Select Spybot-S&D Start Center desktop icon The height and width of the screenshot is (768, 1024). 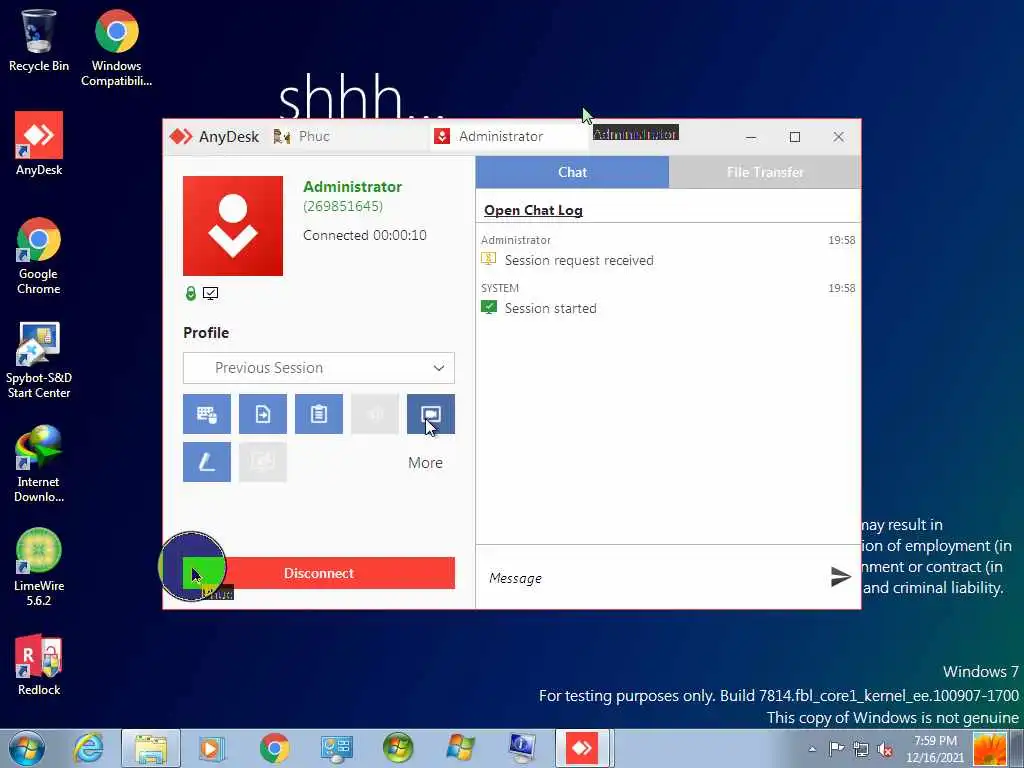point(39,360)
